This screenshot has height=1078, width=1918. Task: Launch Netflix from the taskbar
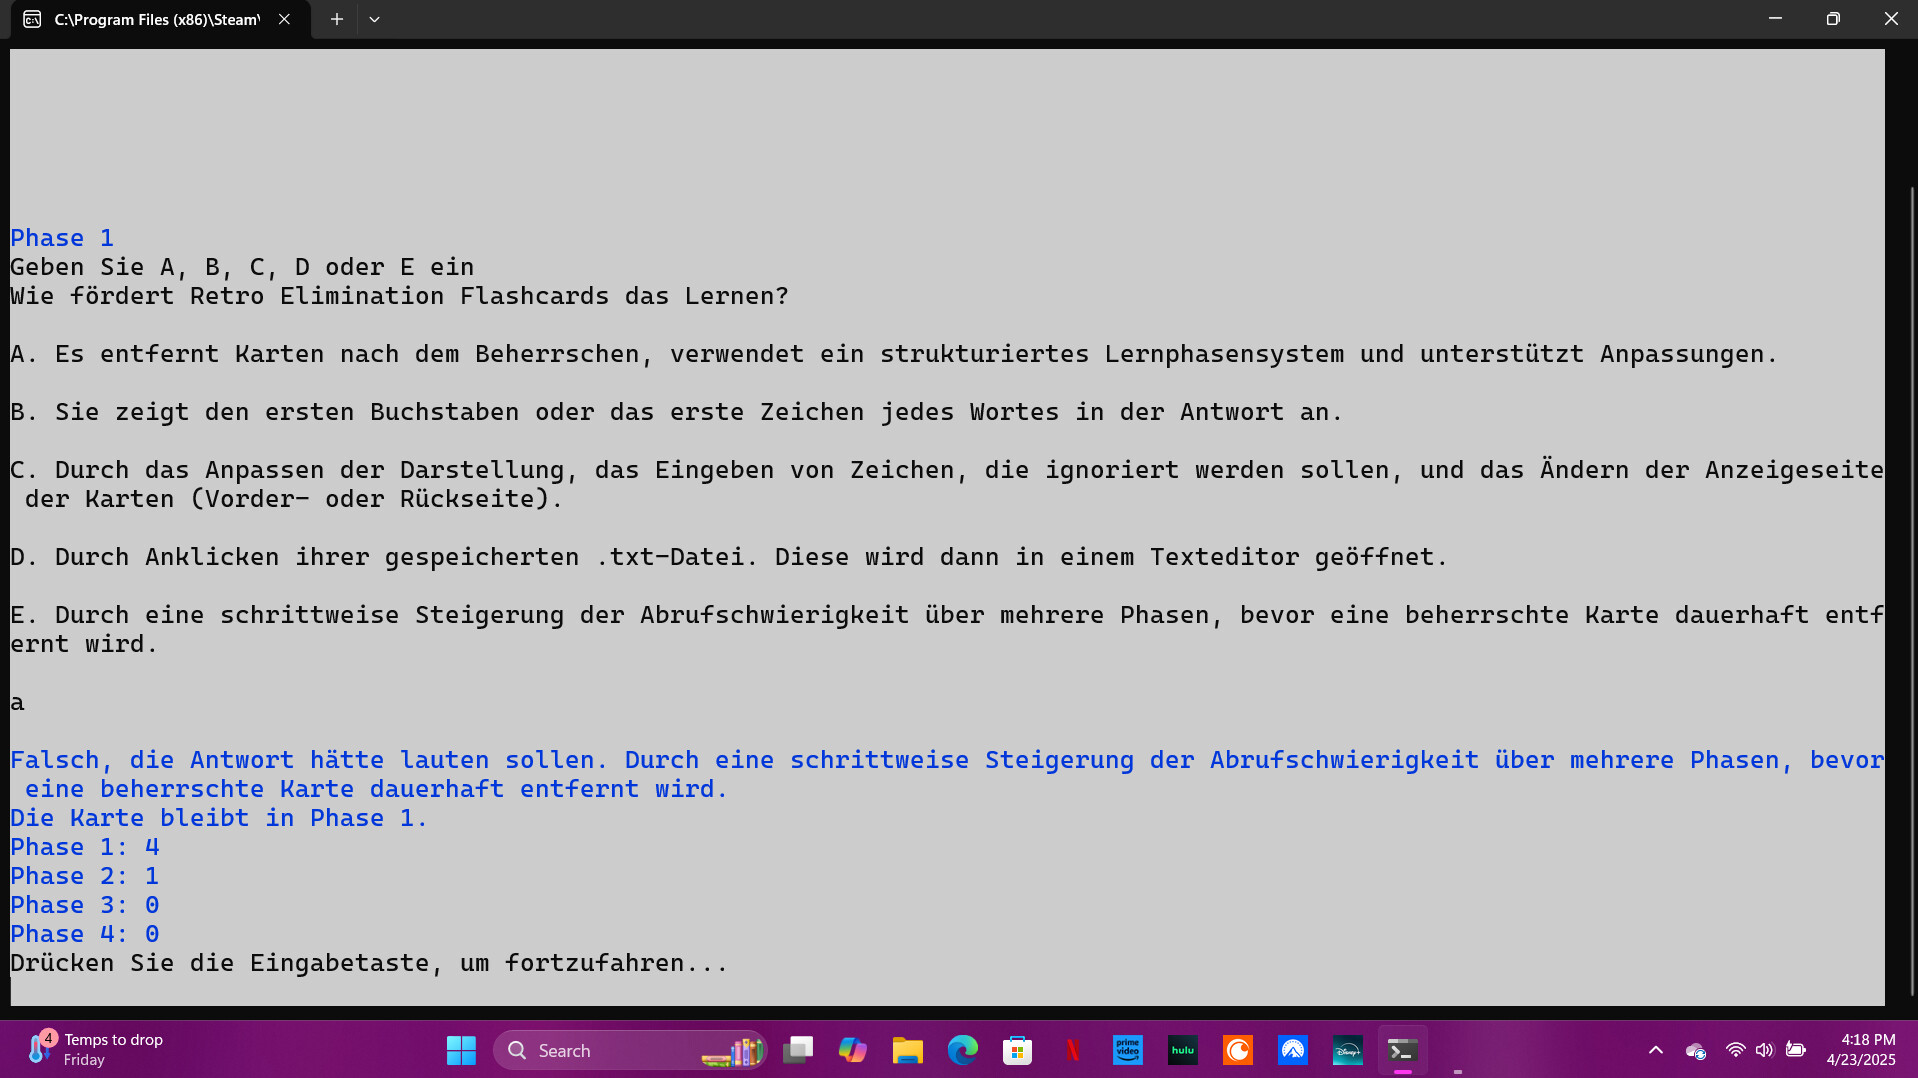coord(1073,1050)
